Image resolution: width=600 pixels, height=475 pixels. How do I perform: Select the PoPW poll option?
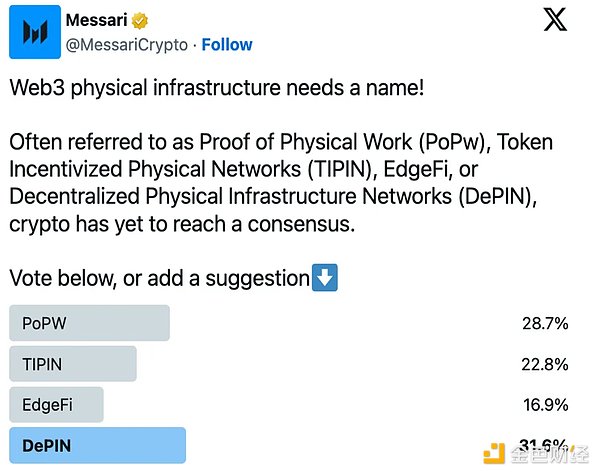click(x=89, y=323)
